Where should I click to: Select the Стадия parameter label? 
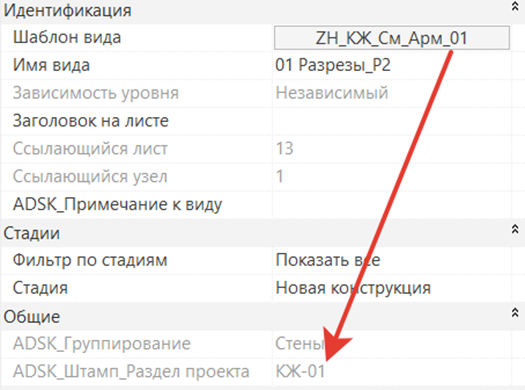40,288
